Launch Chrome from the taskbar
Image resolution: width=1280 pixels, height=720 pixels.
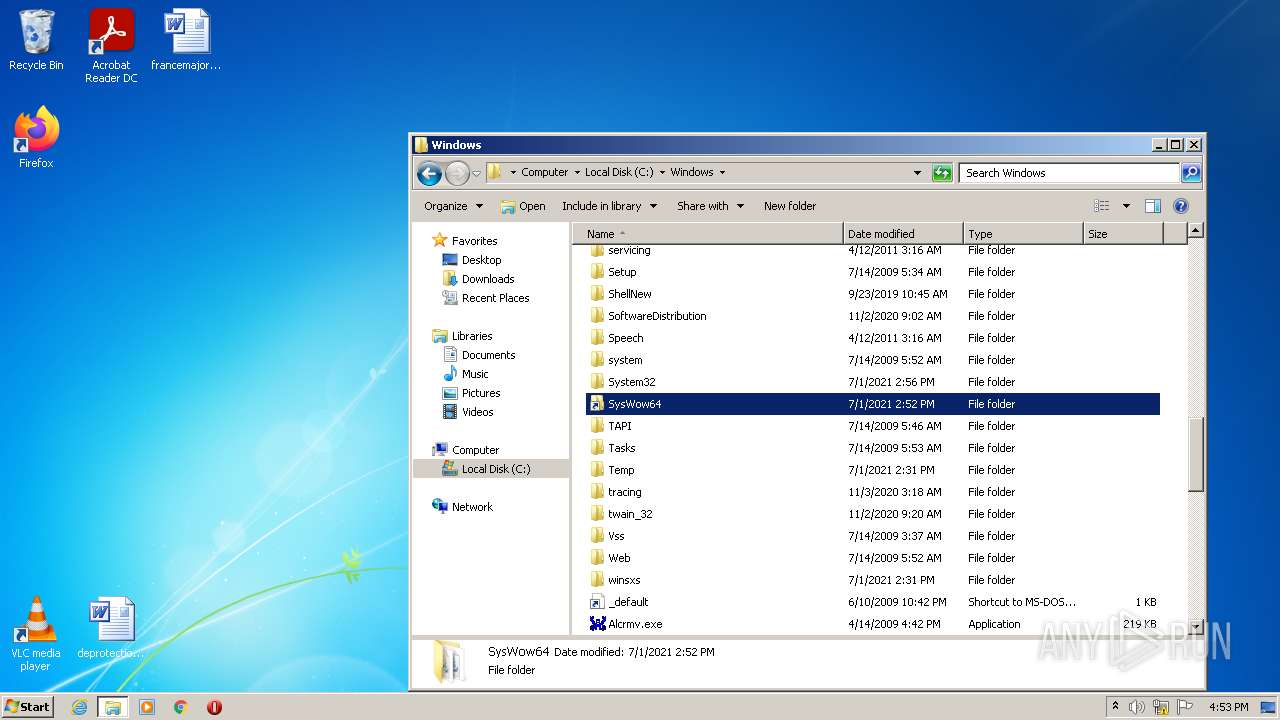(x=181, y=707)
